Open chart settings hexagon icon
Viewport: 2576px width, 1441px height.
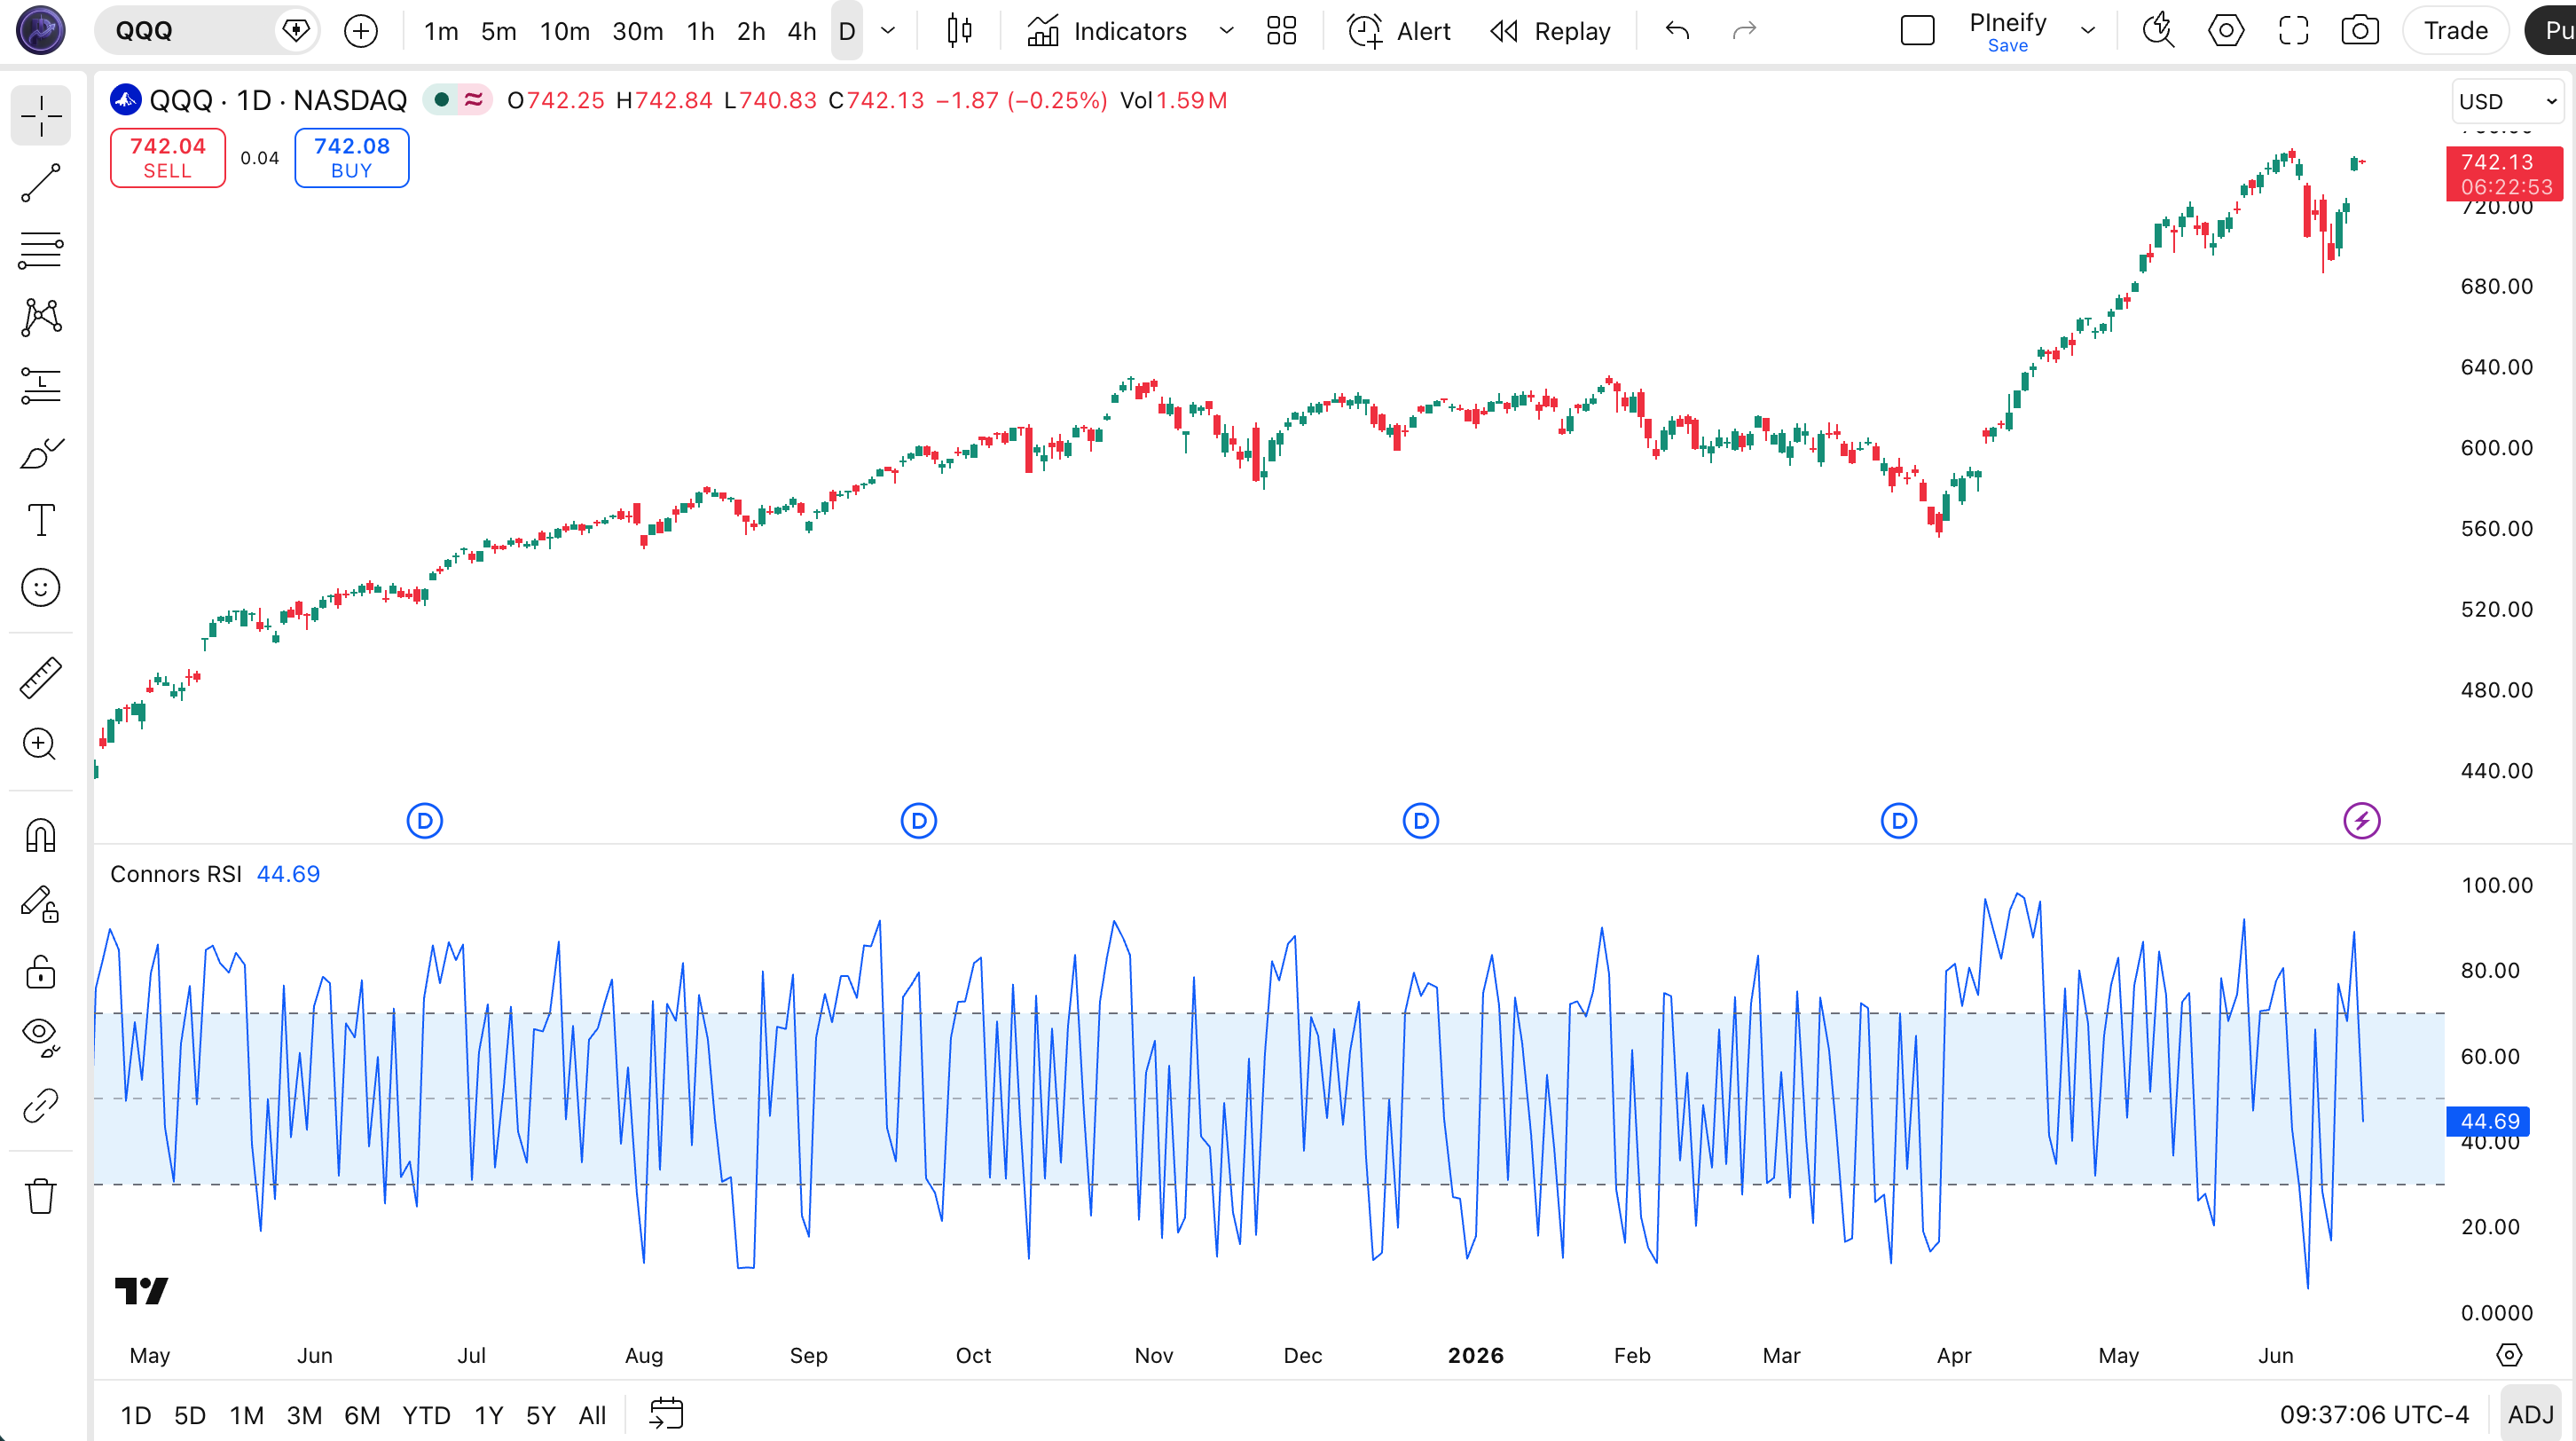point(2226,31)
